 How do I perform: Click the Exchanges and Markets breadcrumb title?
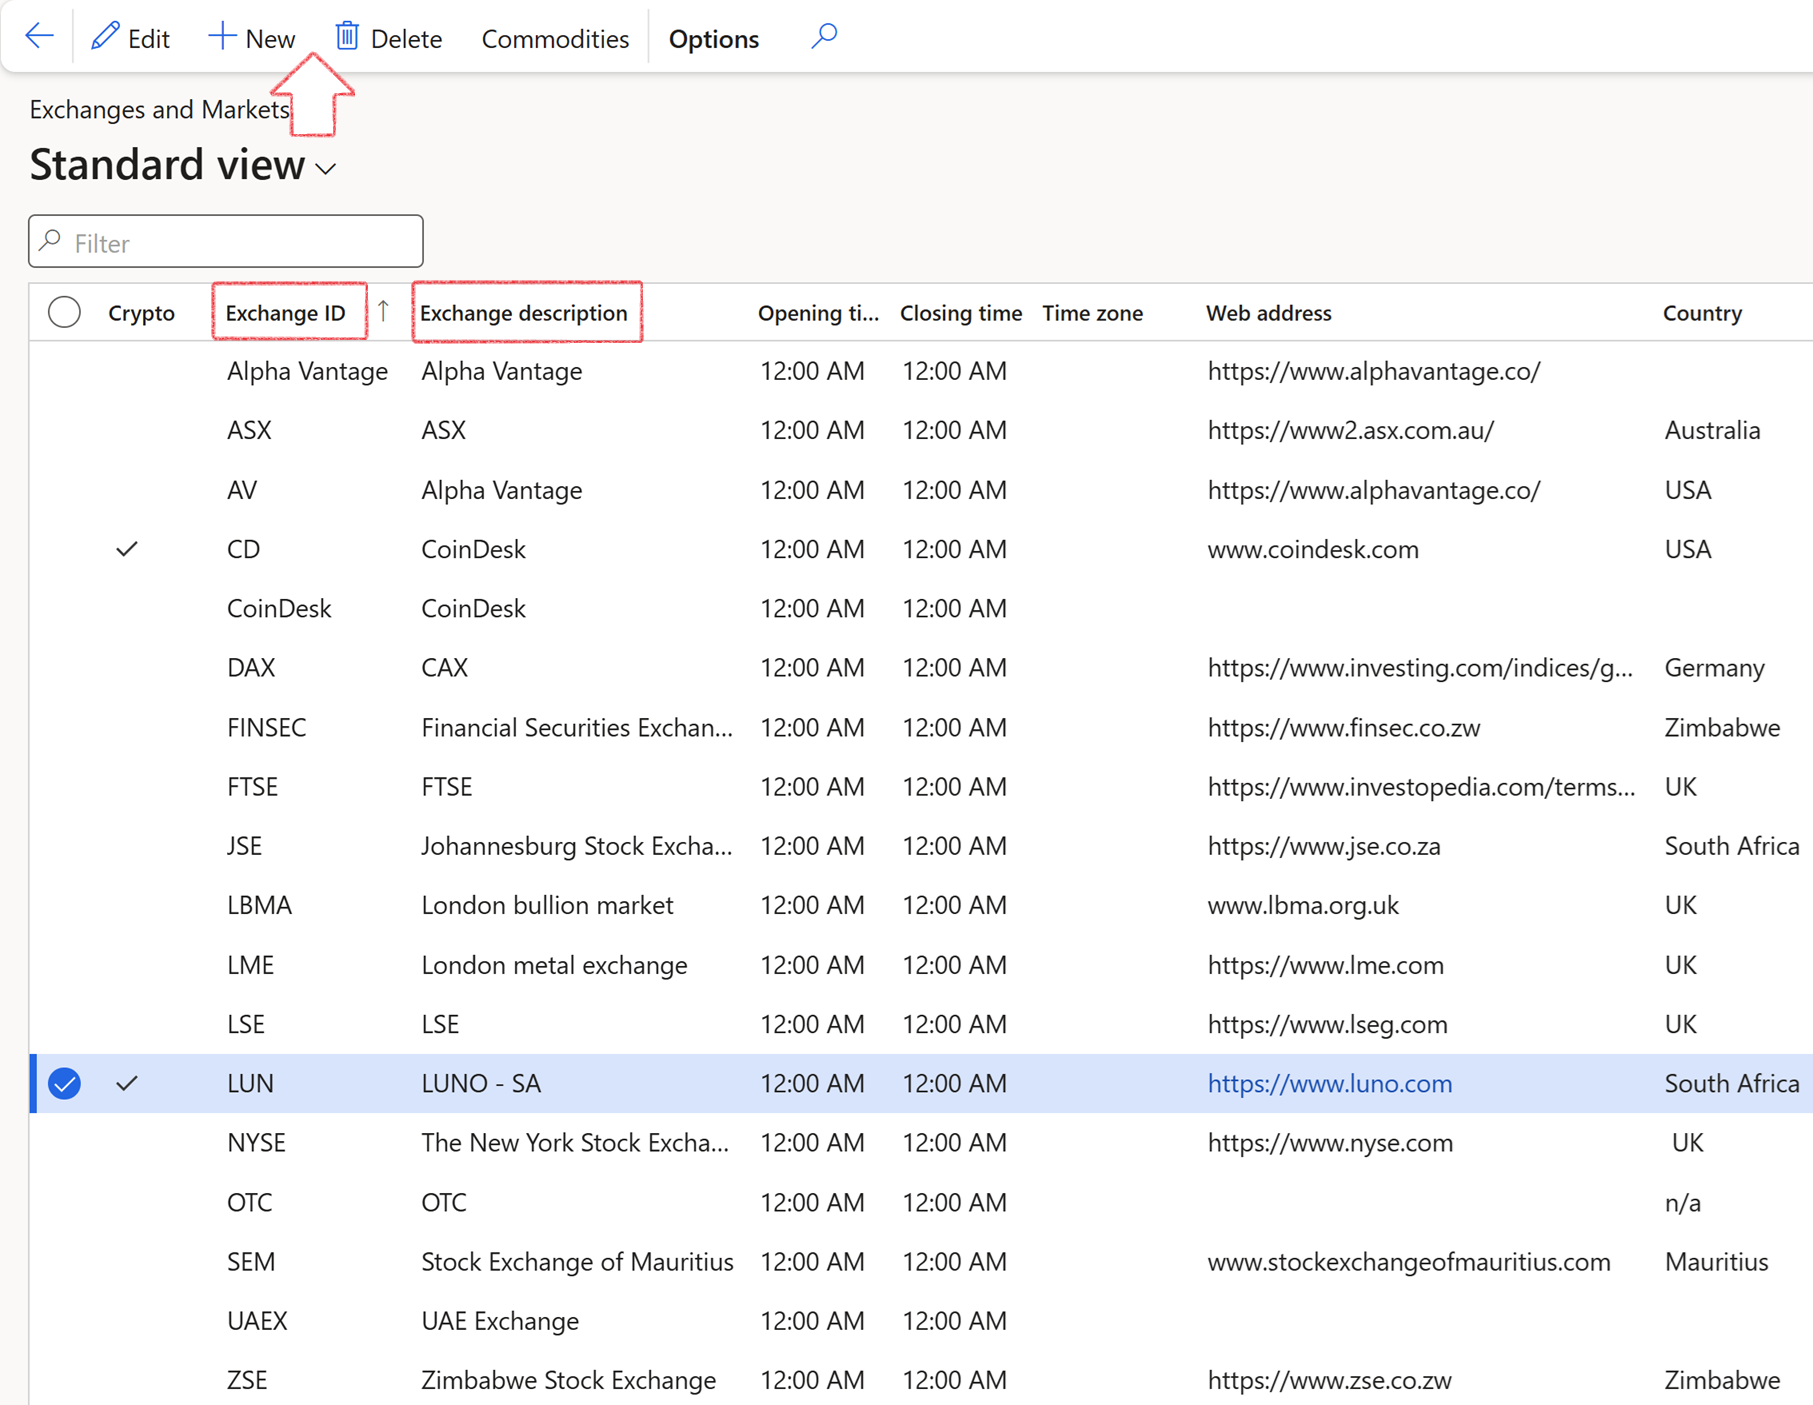159,109
